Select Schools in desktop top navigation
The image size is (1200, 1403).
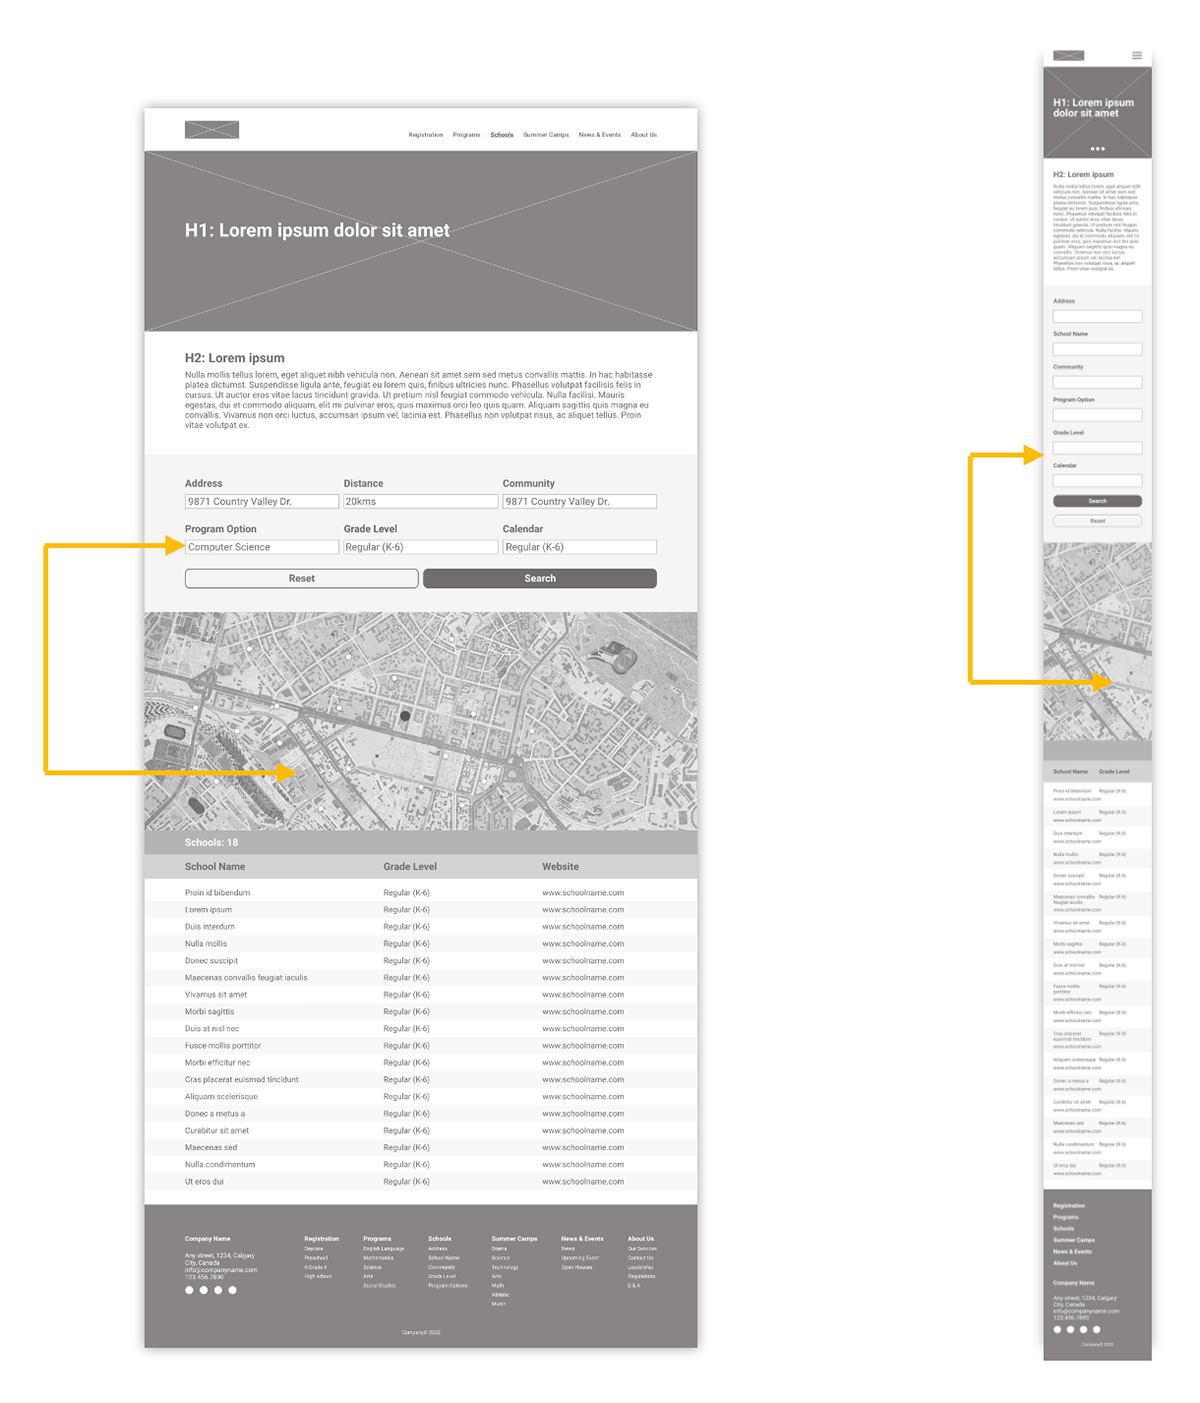[x=502, y=135]
